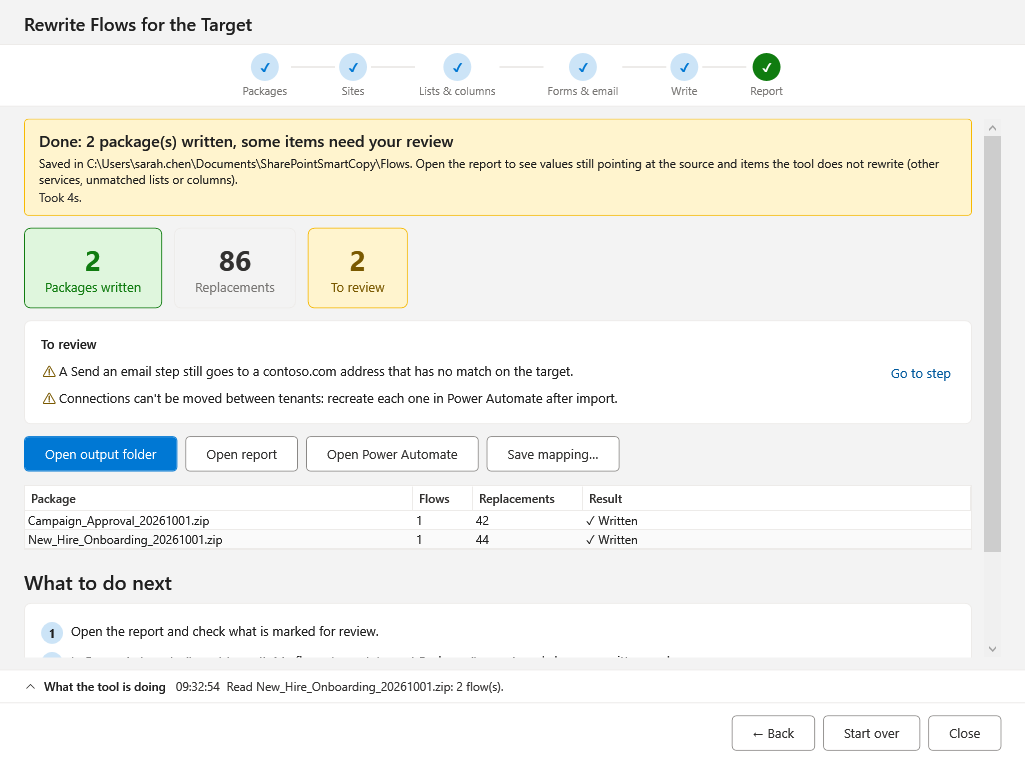
Task: Click the Sites step checkmark circle
Action: tap(353, 67)
